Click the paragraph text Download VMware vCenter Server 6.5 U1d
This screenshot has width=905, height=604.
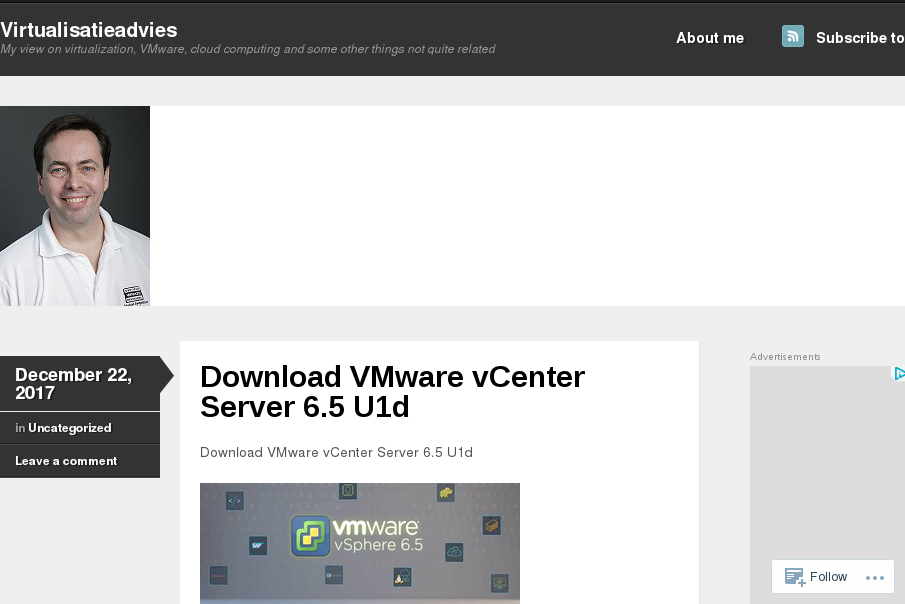click(x=336, y=452)
